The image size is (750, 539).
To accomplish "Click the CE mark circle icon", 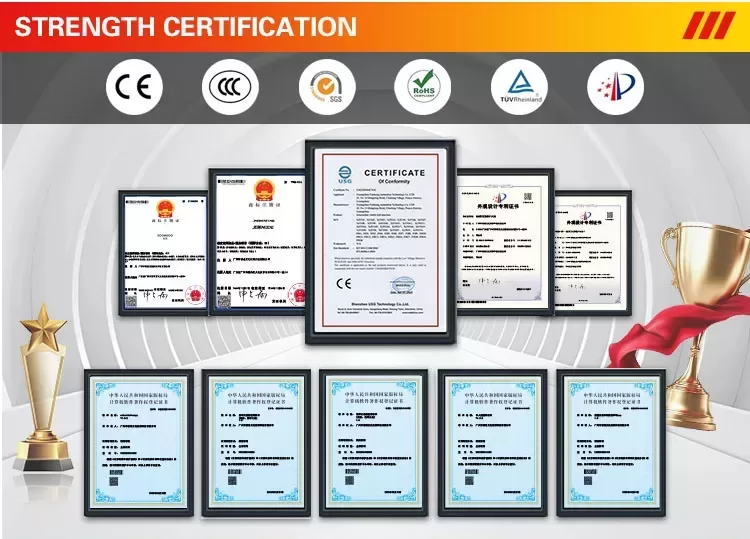I will tap(134, 87).
